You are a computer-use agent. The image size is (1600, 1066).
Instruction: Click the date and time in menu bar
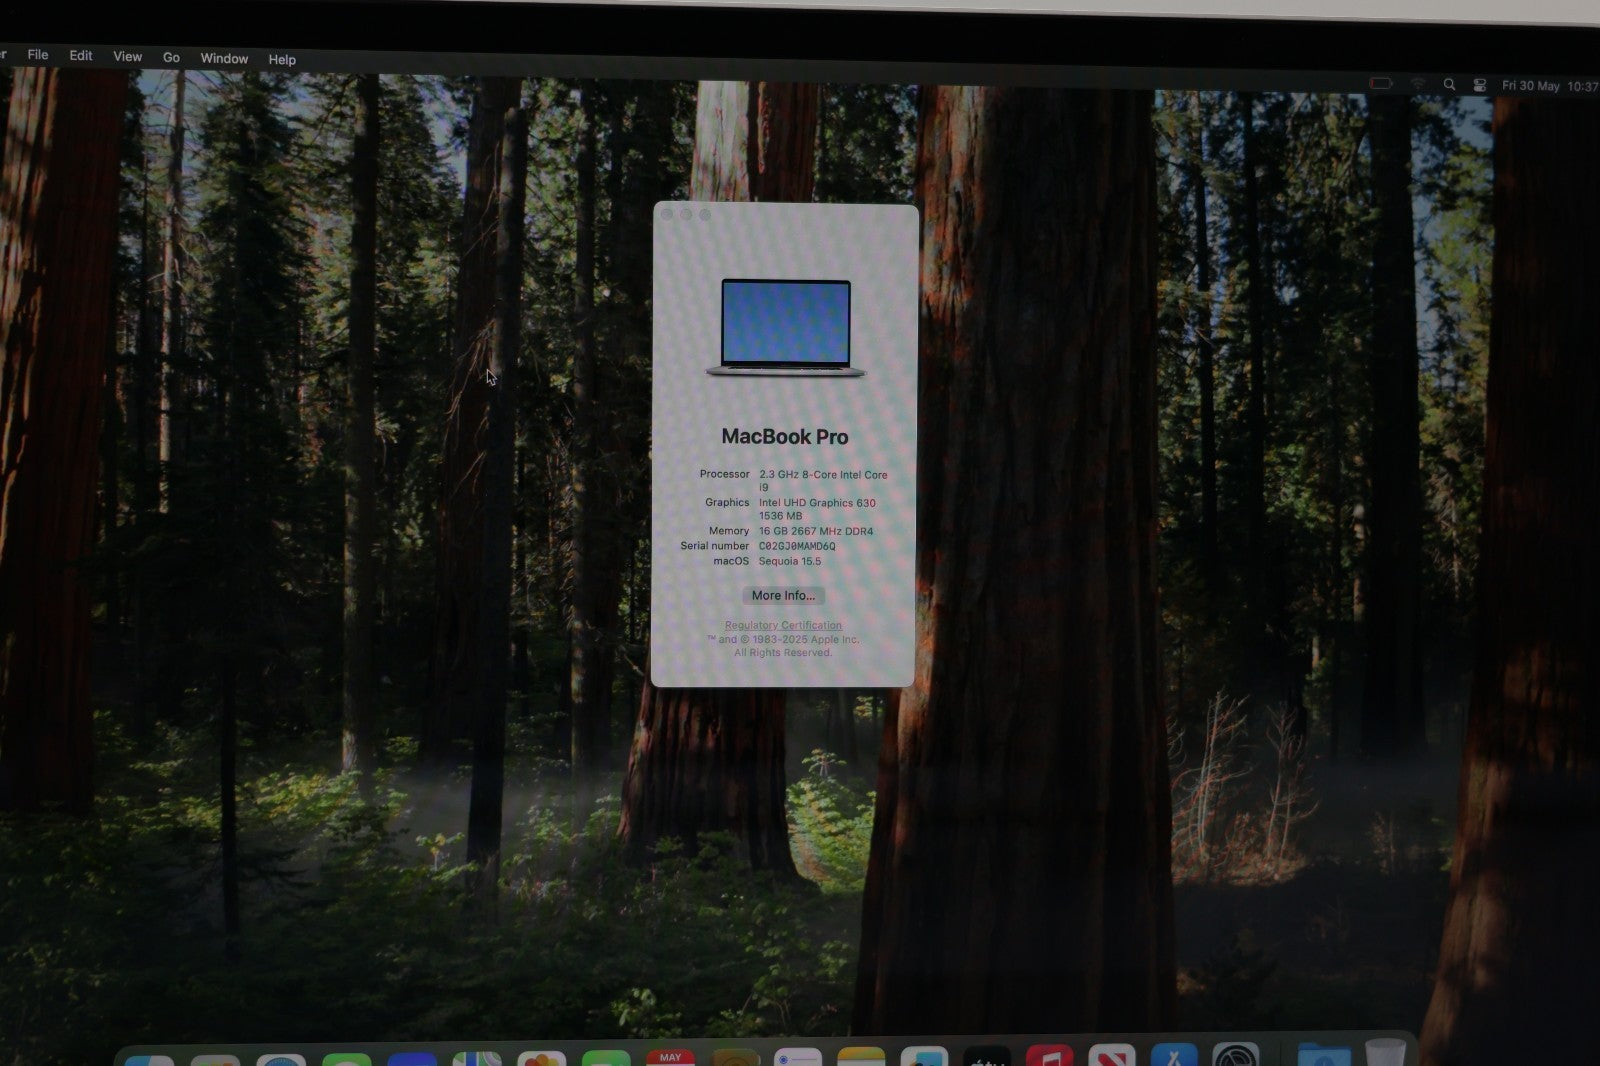(x=1549, y=86)
